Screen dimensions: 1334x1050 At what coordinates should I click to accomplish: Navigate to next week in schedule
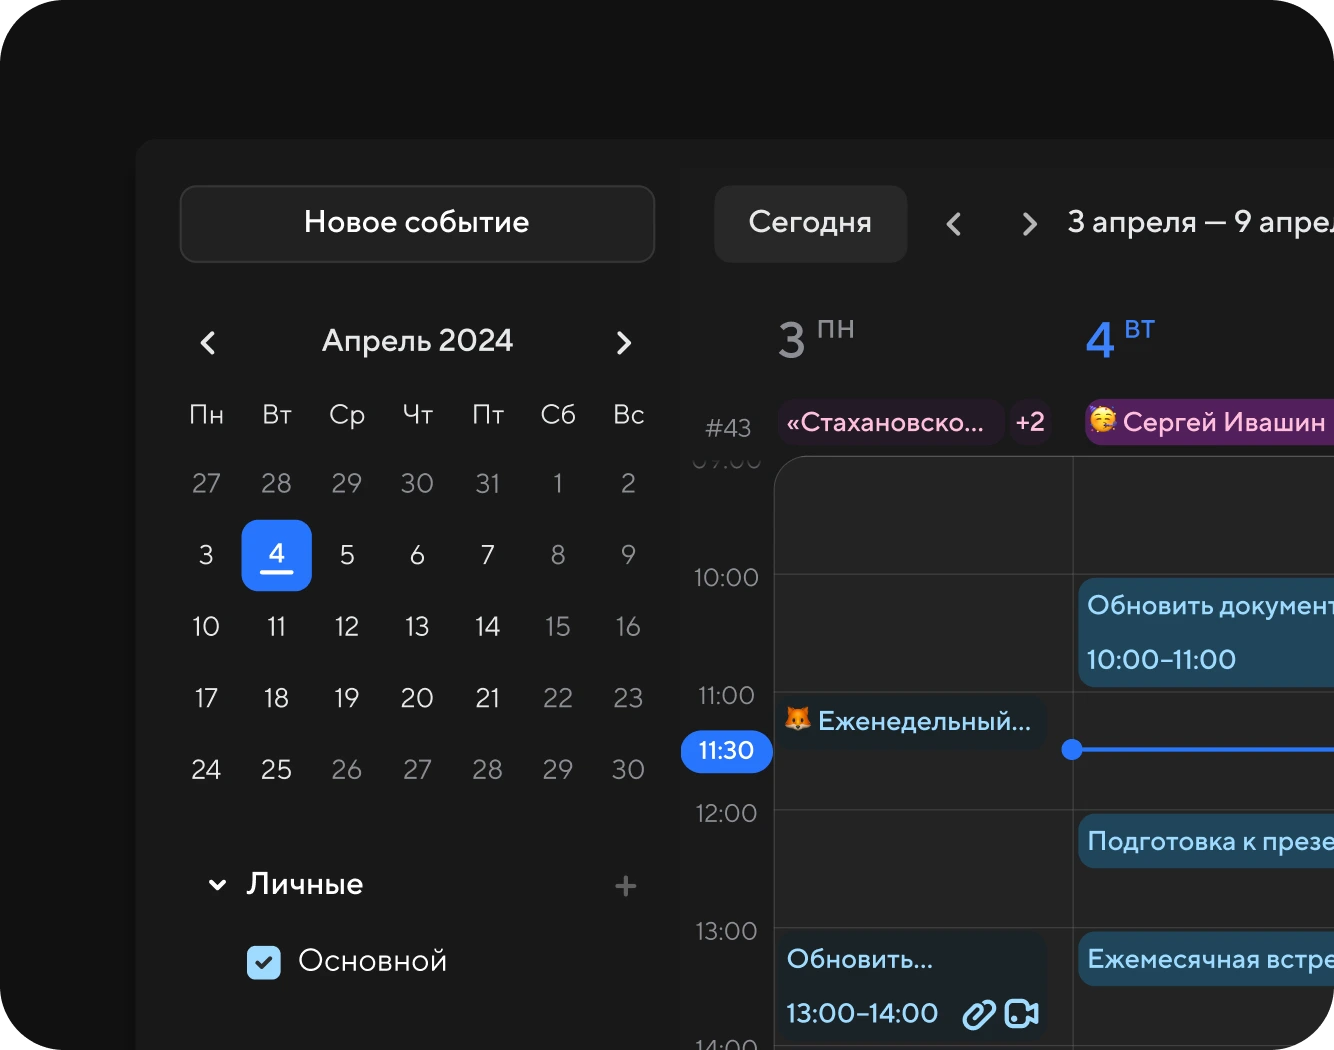coord(1029,224)
